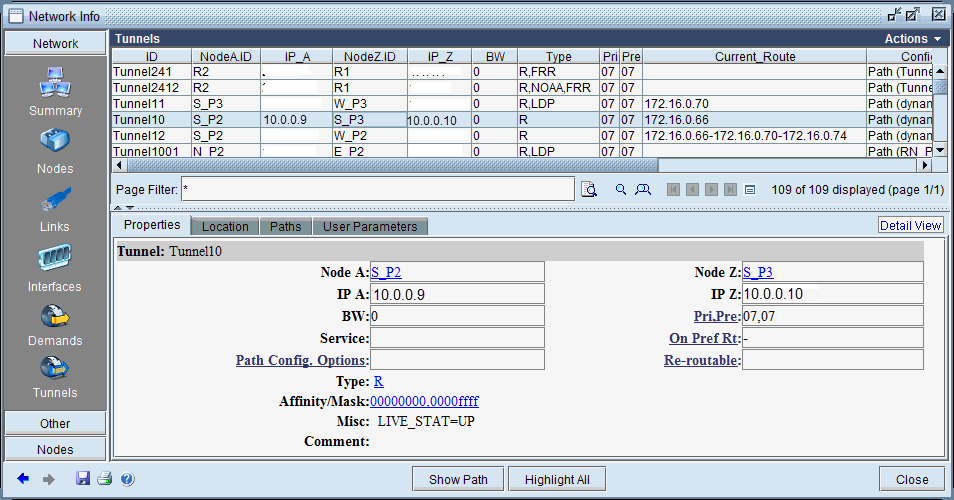Open the User Parameters tab
Screen dimensions: 954x500
point(370,226)
